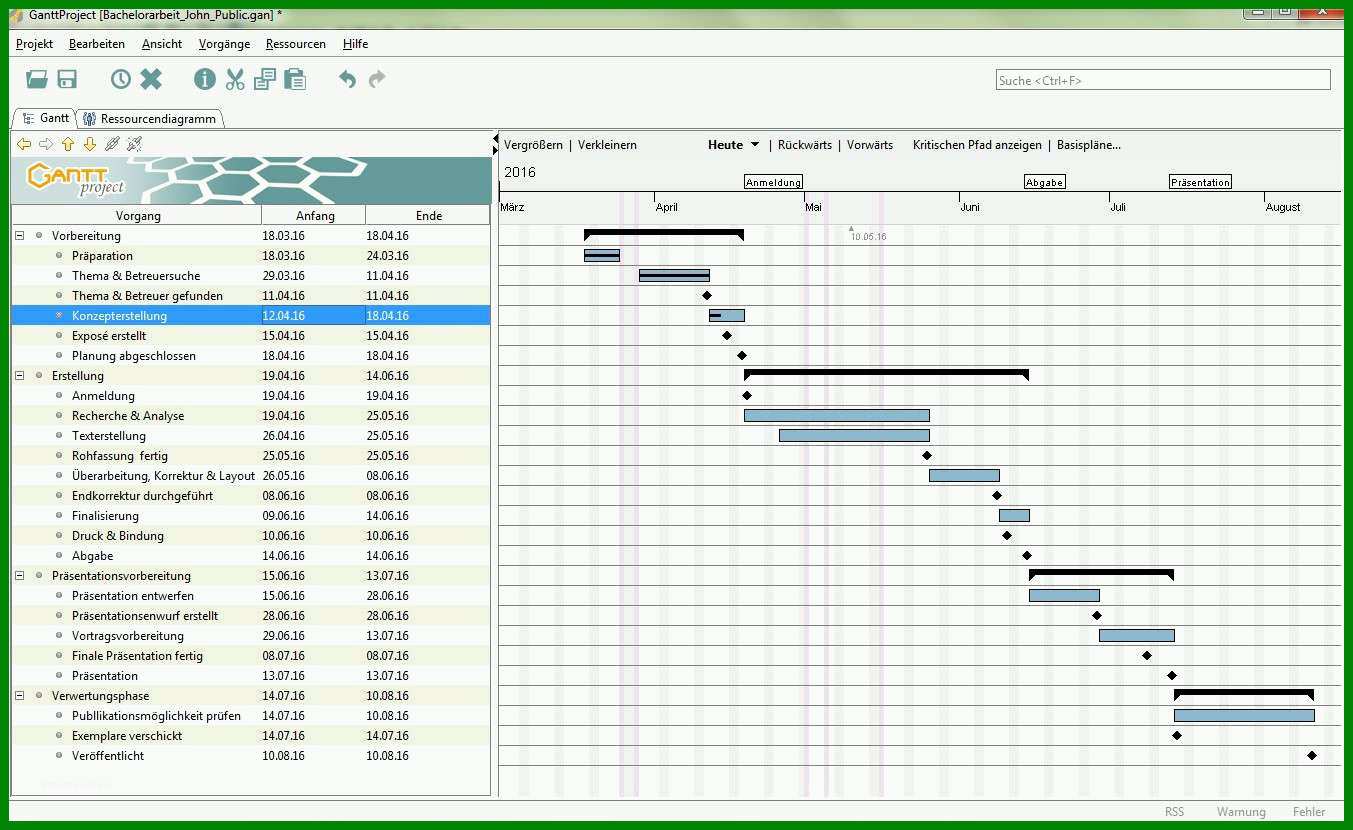
Task: Click RSS in the status bar
Action: pos(1174,812)
